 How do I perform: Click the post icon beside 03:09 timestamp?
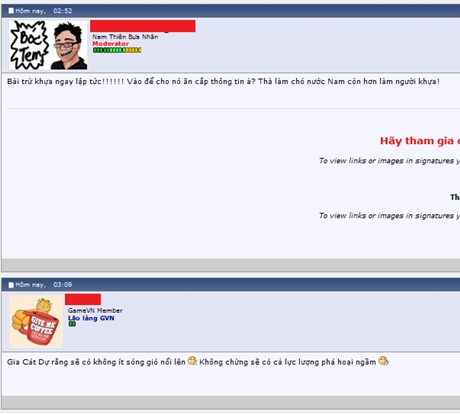point(11,285)
